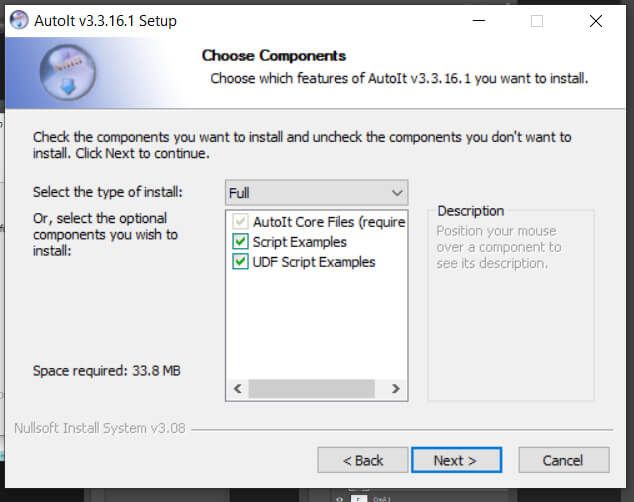Open the install type dropdown showing Full
634x502 pixels.
coord(317,193)
